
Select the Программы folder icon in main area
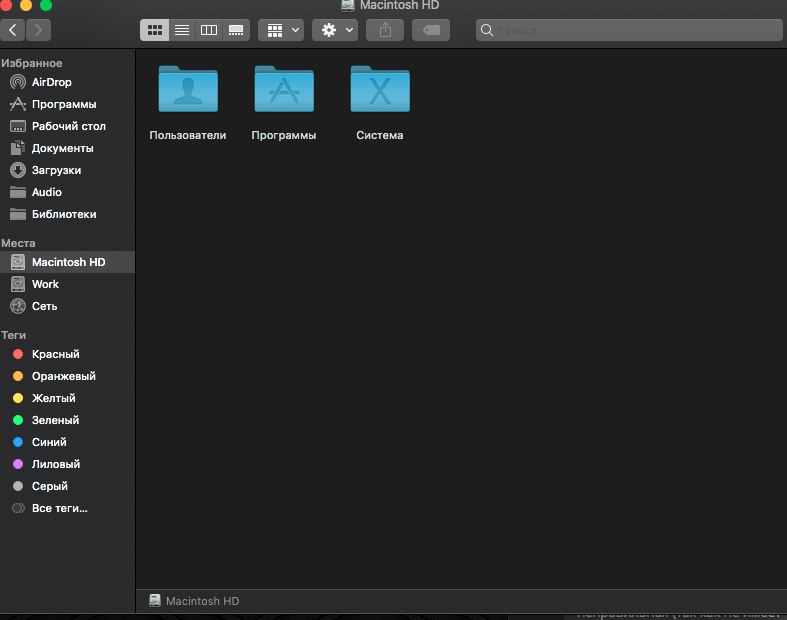pyautogui.click(x=284, y=89)
